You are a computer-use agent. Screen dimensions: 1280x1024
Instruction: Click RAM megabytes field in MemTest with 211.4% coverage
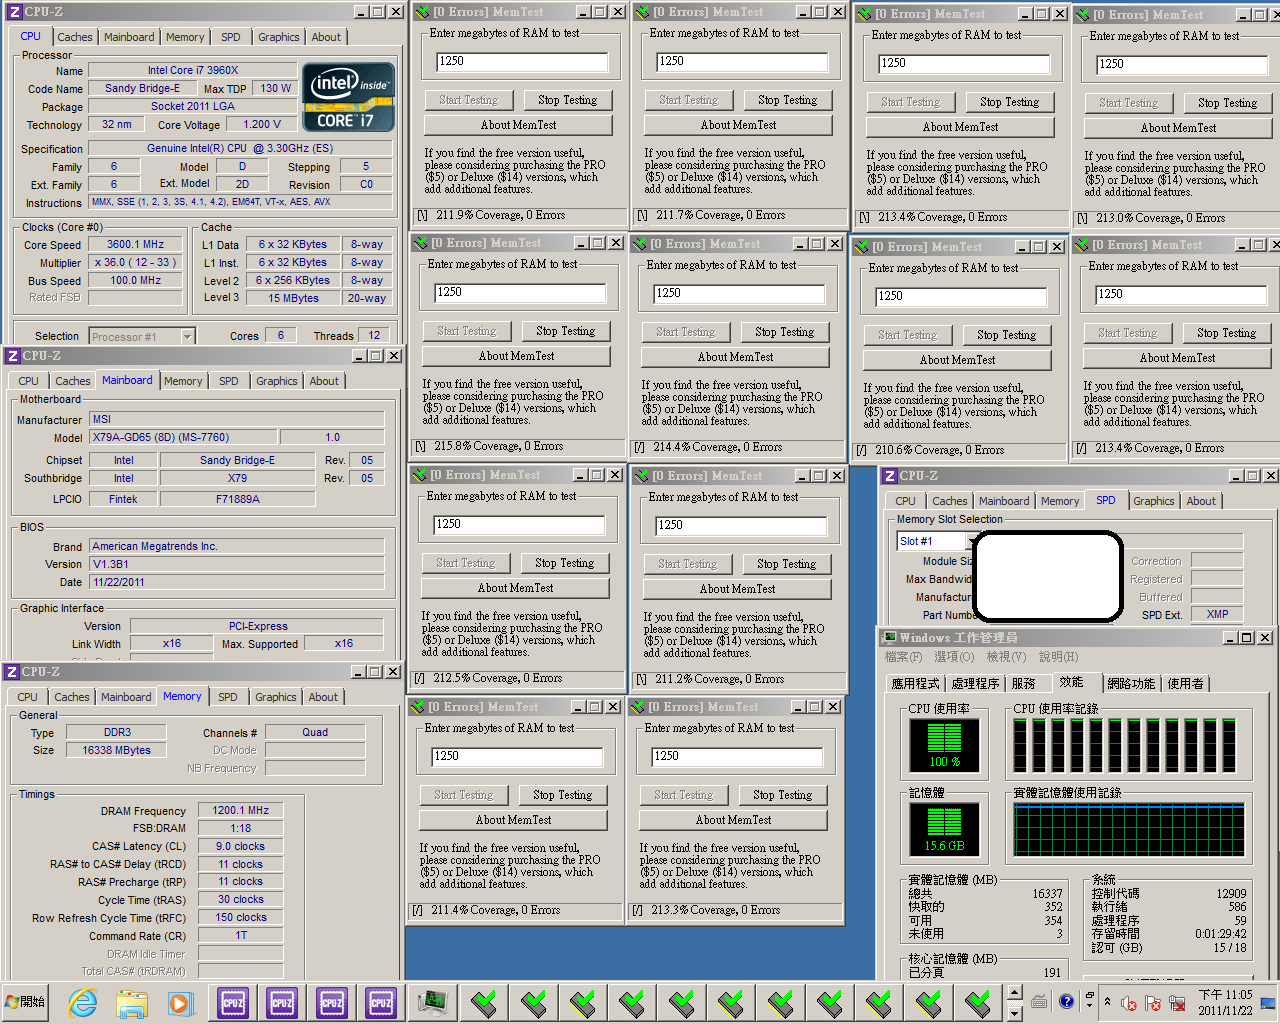click(x=517, y=757)
